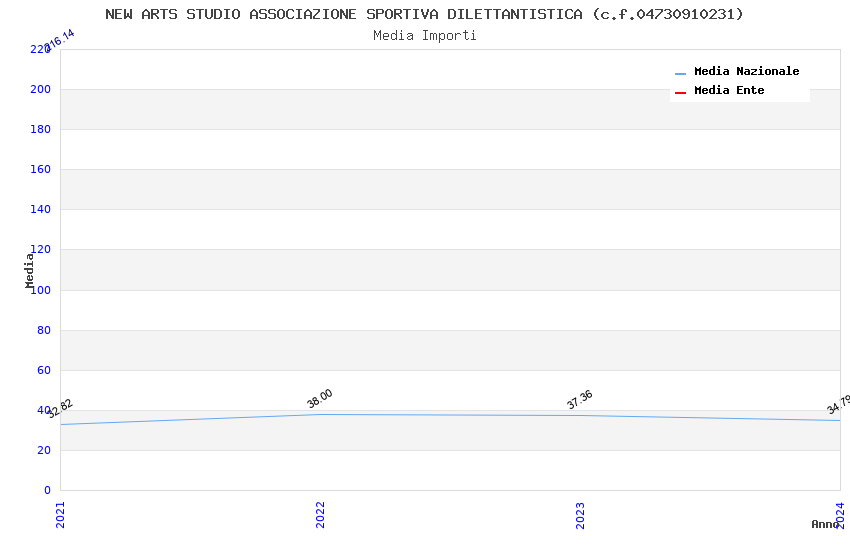Screen dimensions: 850x550
Task: Click Media Ente legend label
Action: (x=729, y=90)
